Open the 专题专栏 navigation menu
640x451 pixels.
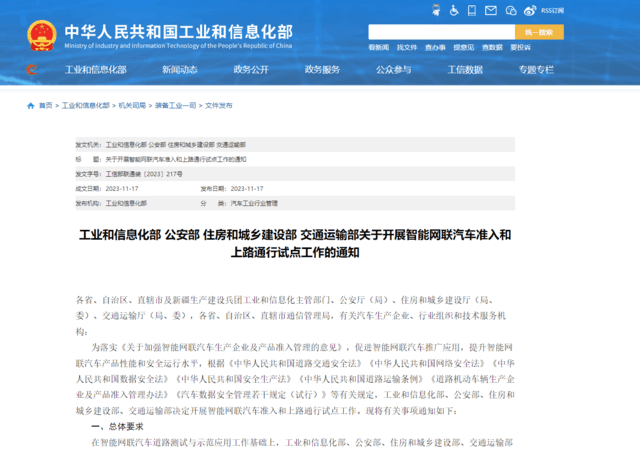pos(536,70)
